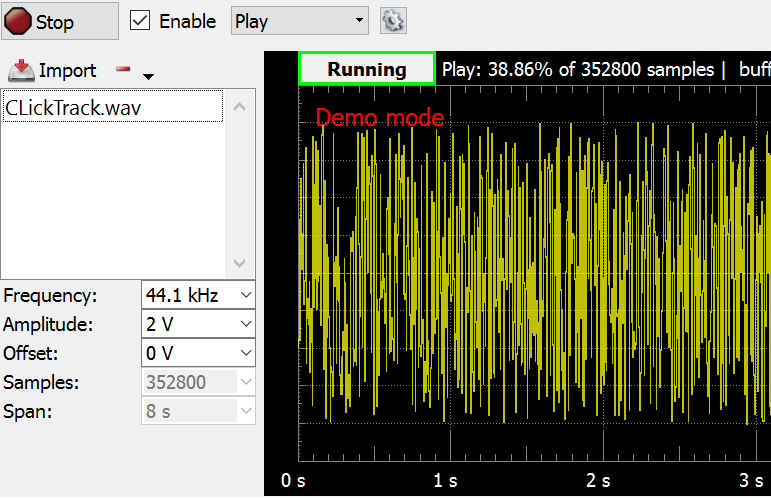The image size is (771, 499).
Task: Open the Frequency 44.1 kHz dropdown
Action: click(x=199, y=295)
